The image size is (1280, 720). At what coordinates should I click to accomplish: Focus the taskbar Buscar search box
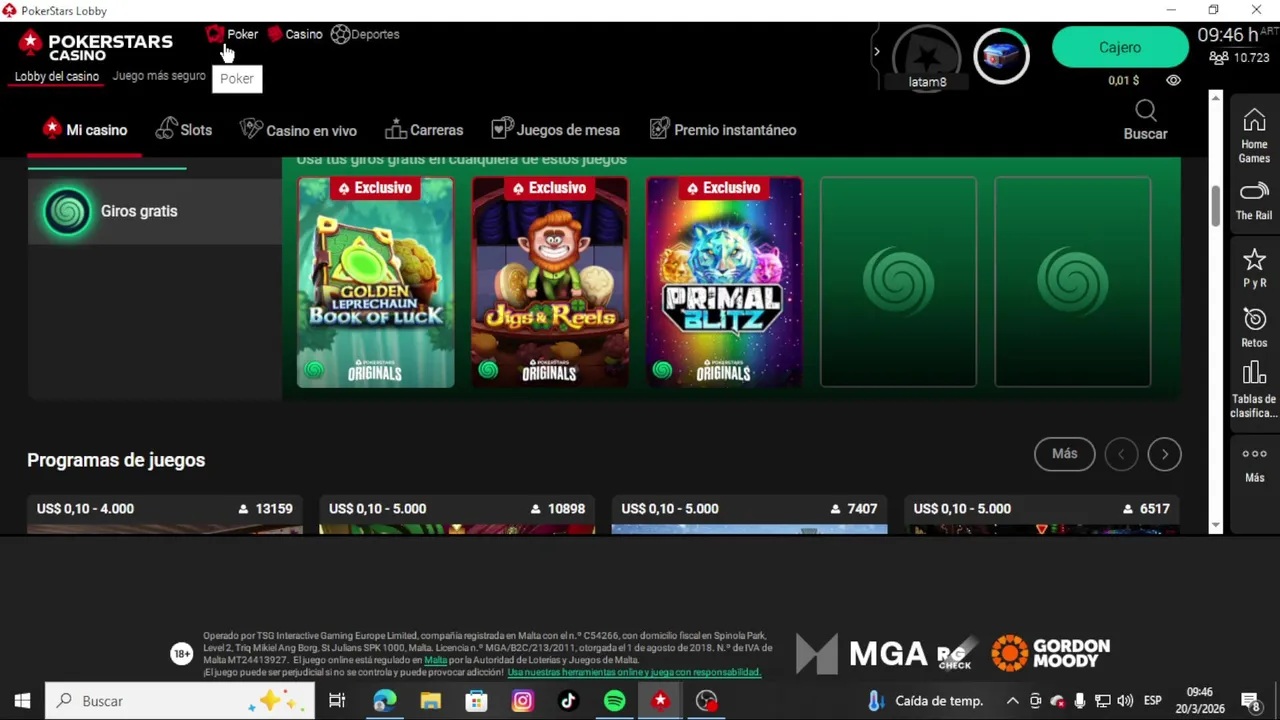(180, 701)
